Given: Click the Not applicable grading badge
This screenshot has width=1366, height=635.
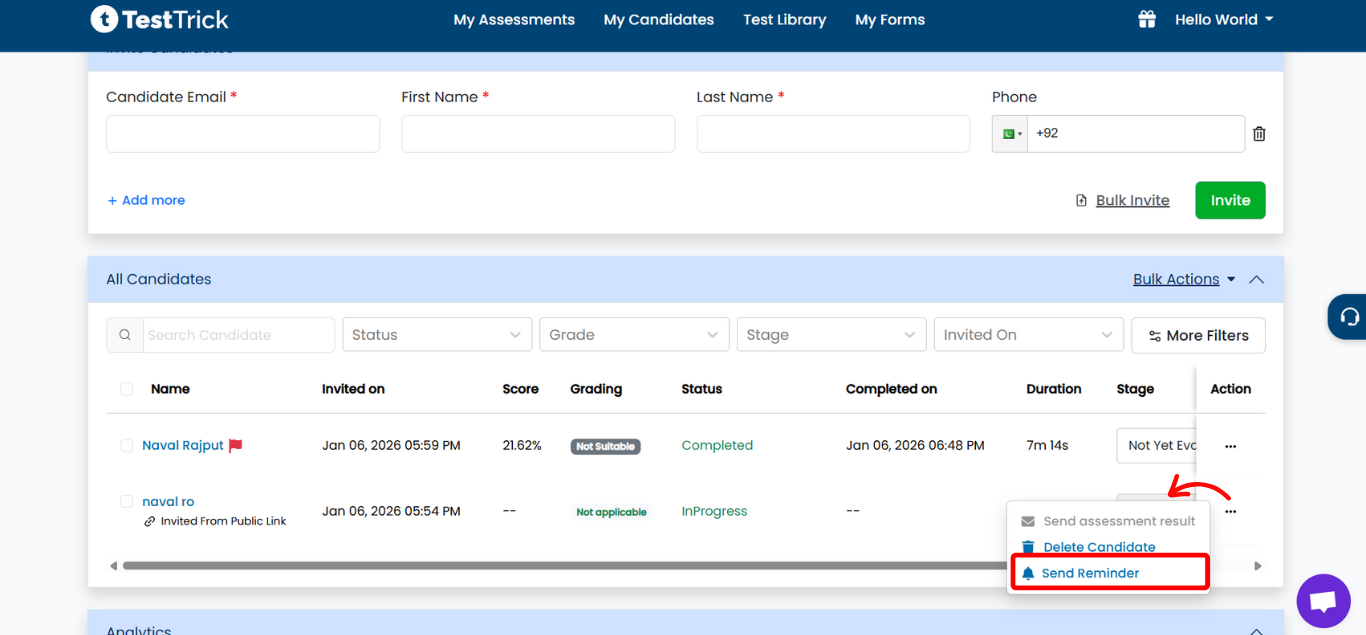Looking at the screenshot, I should (611, 512).
